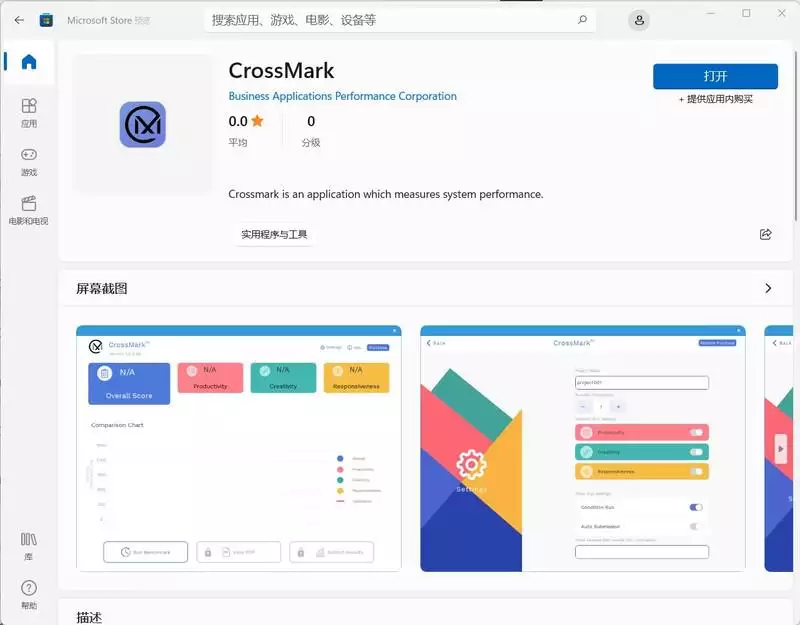Click the Microsoft Store logo icon
This screenshot has height=625, width=800.
[x=46, y=20]
